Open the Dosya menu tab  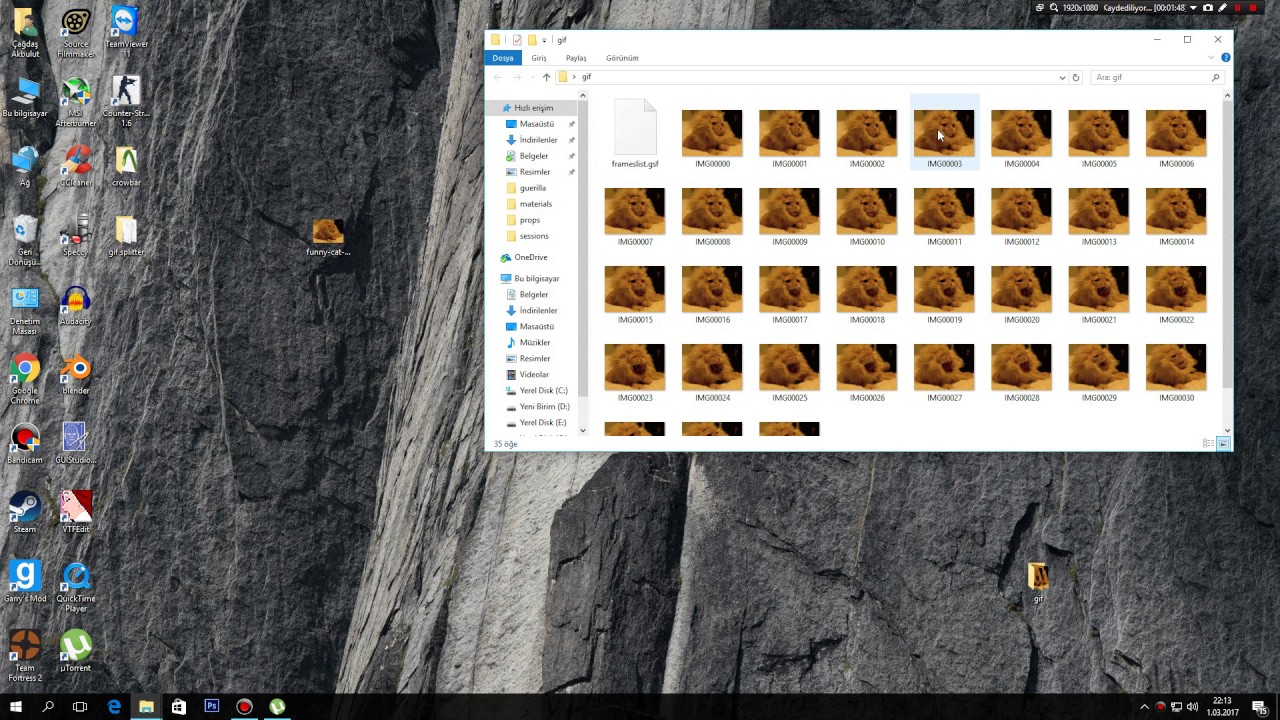503,58
